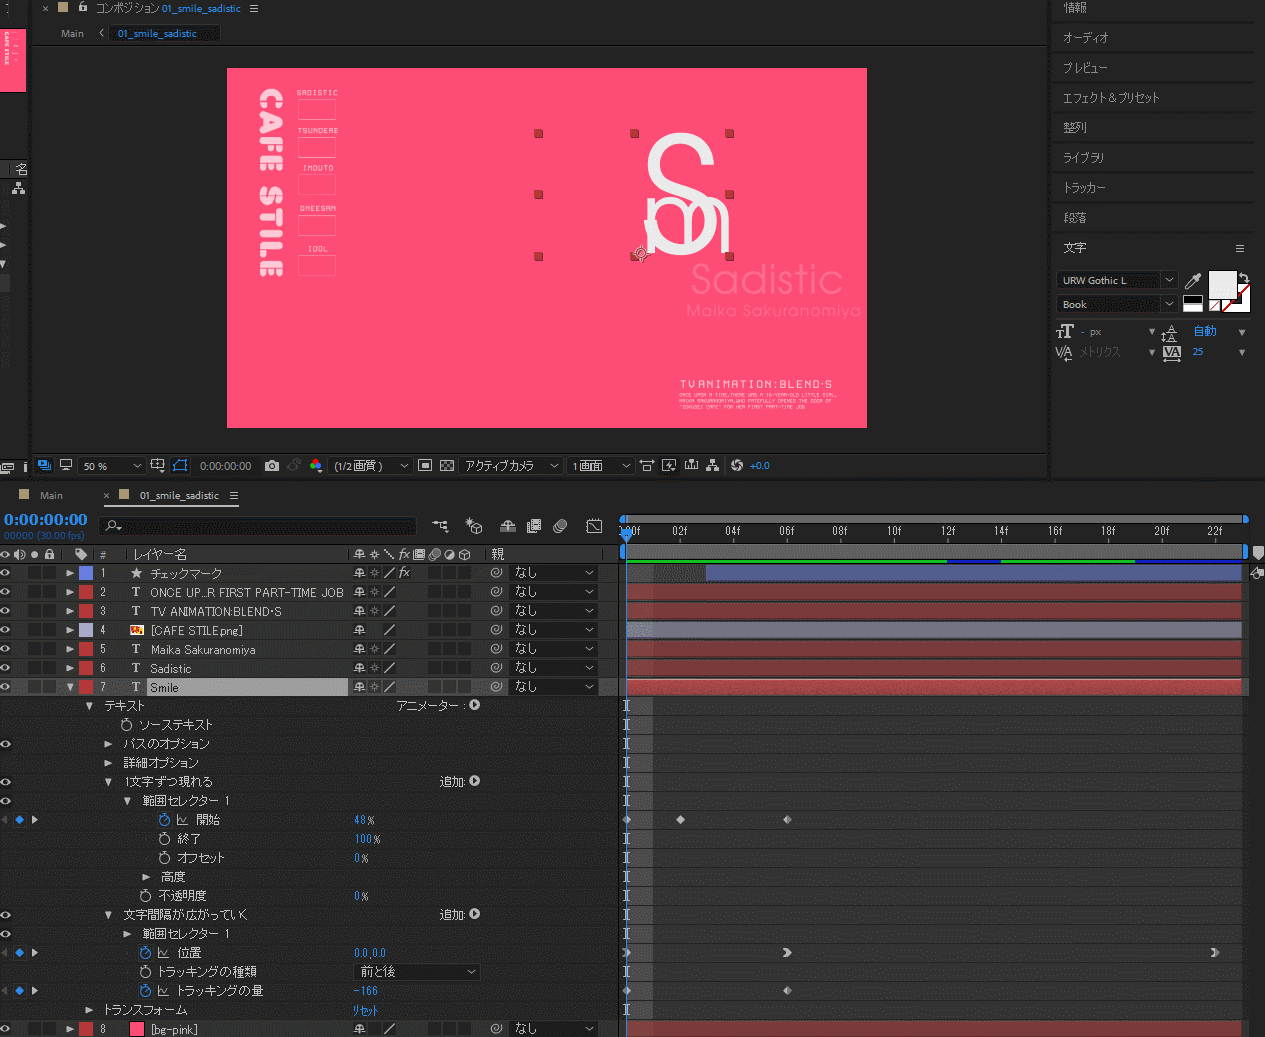Open the 50% magnification dropdown
Image resolution: width=1265 pixels, height=1037 pixels.
click(112, 466)
